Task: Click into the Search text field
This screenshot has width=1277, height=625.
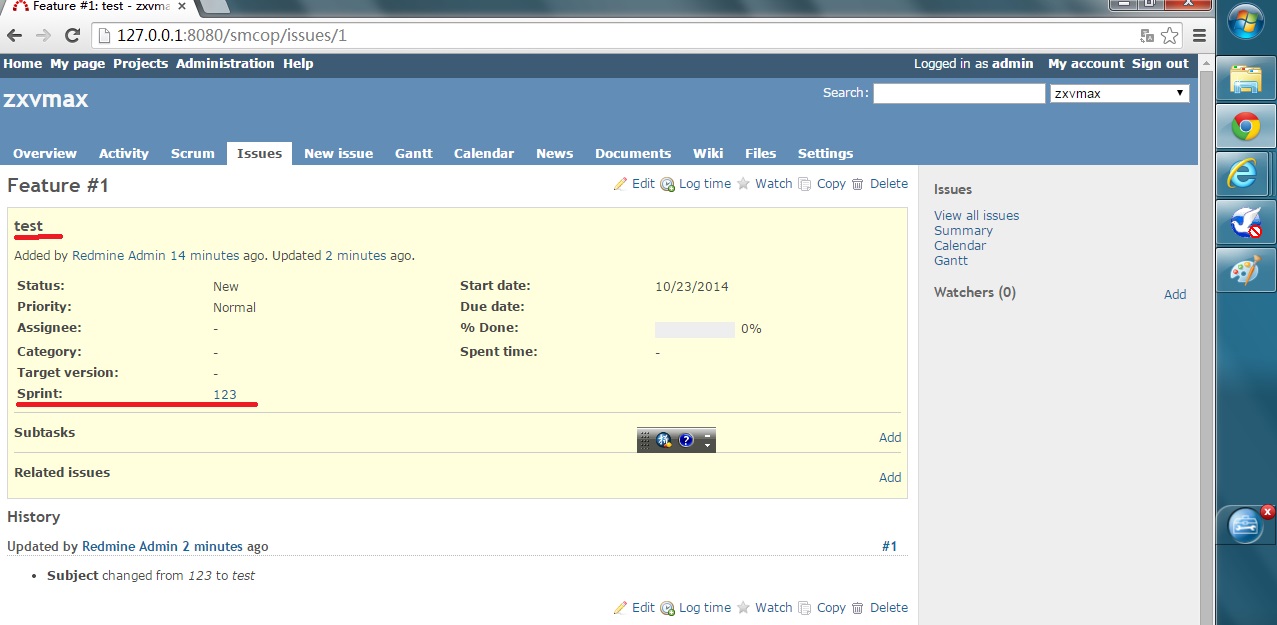Action: (x=958, y=93)
